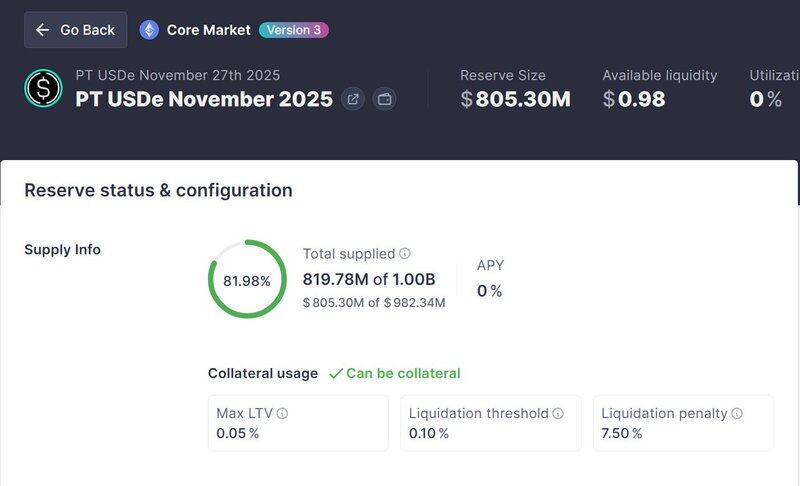Viewport: 800px width, 486px height.
Task: Click the PT USDe November 27th 2025 subtitle
Action: (178, 75)
